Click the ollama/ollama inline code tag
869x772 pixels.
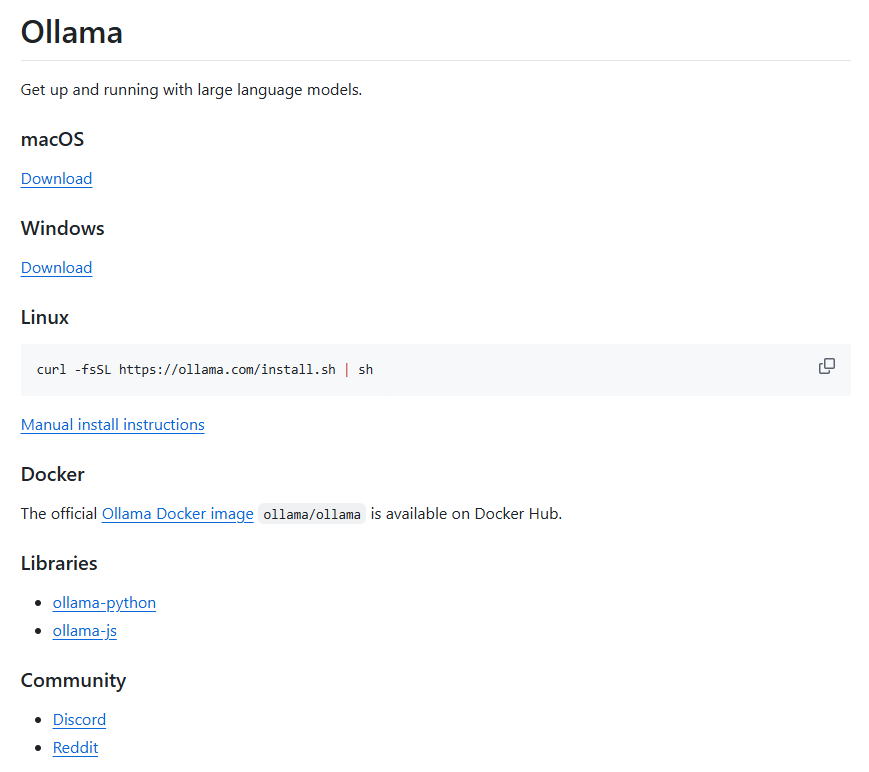pos(312,514)
